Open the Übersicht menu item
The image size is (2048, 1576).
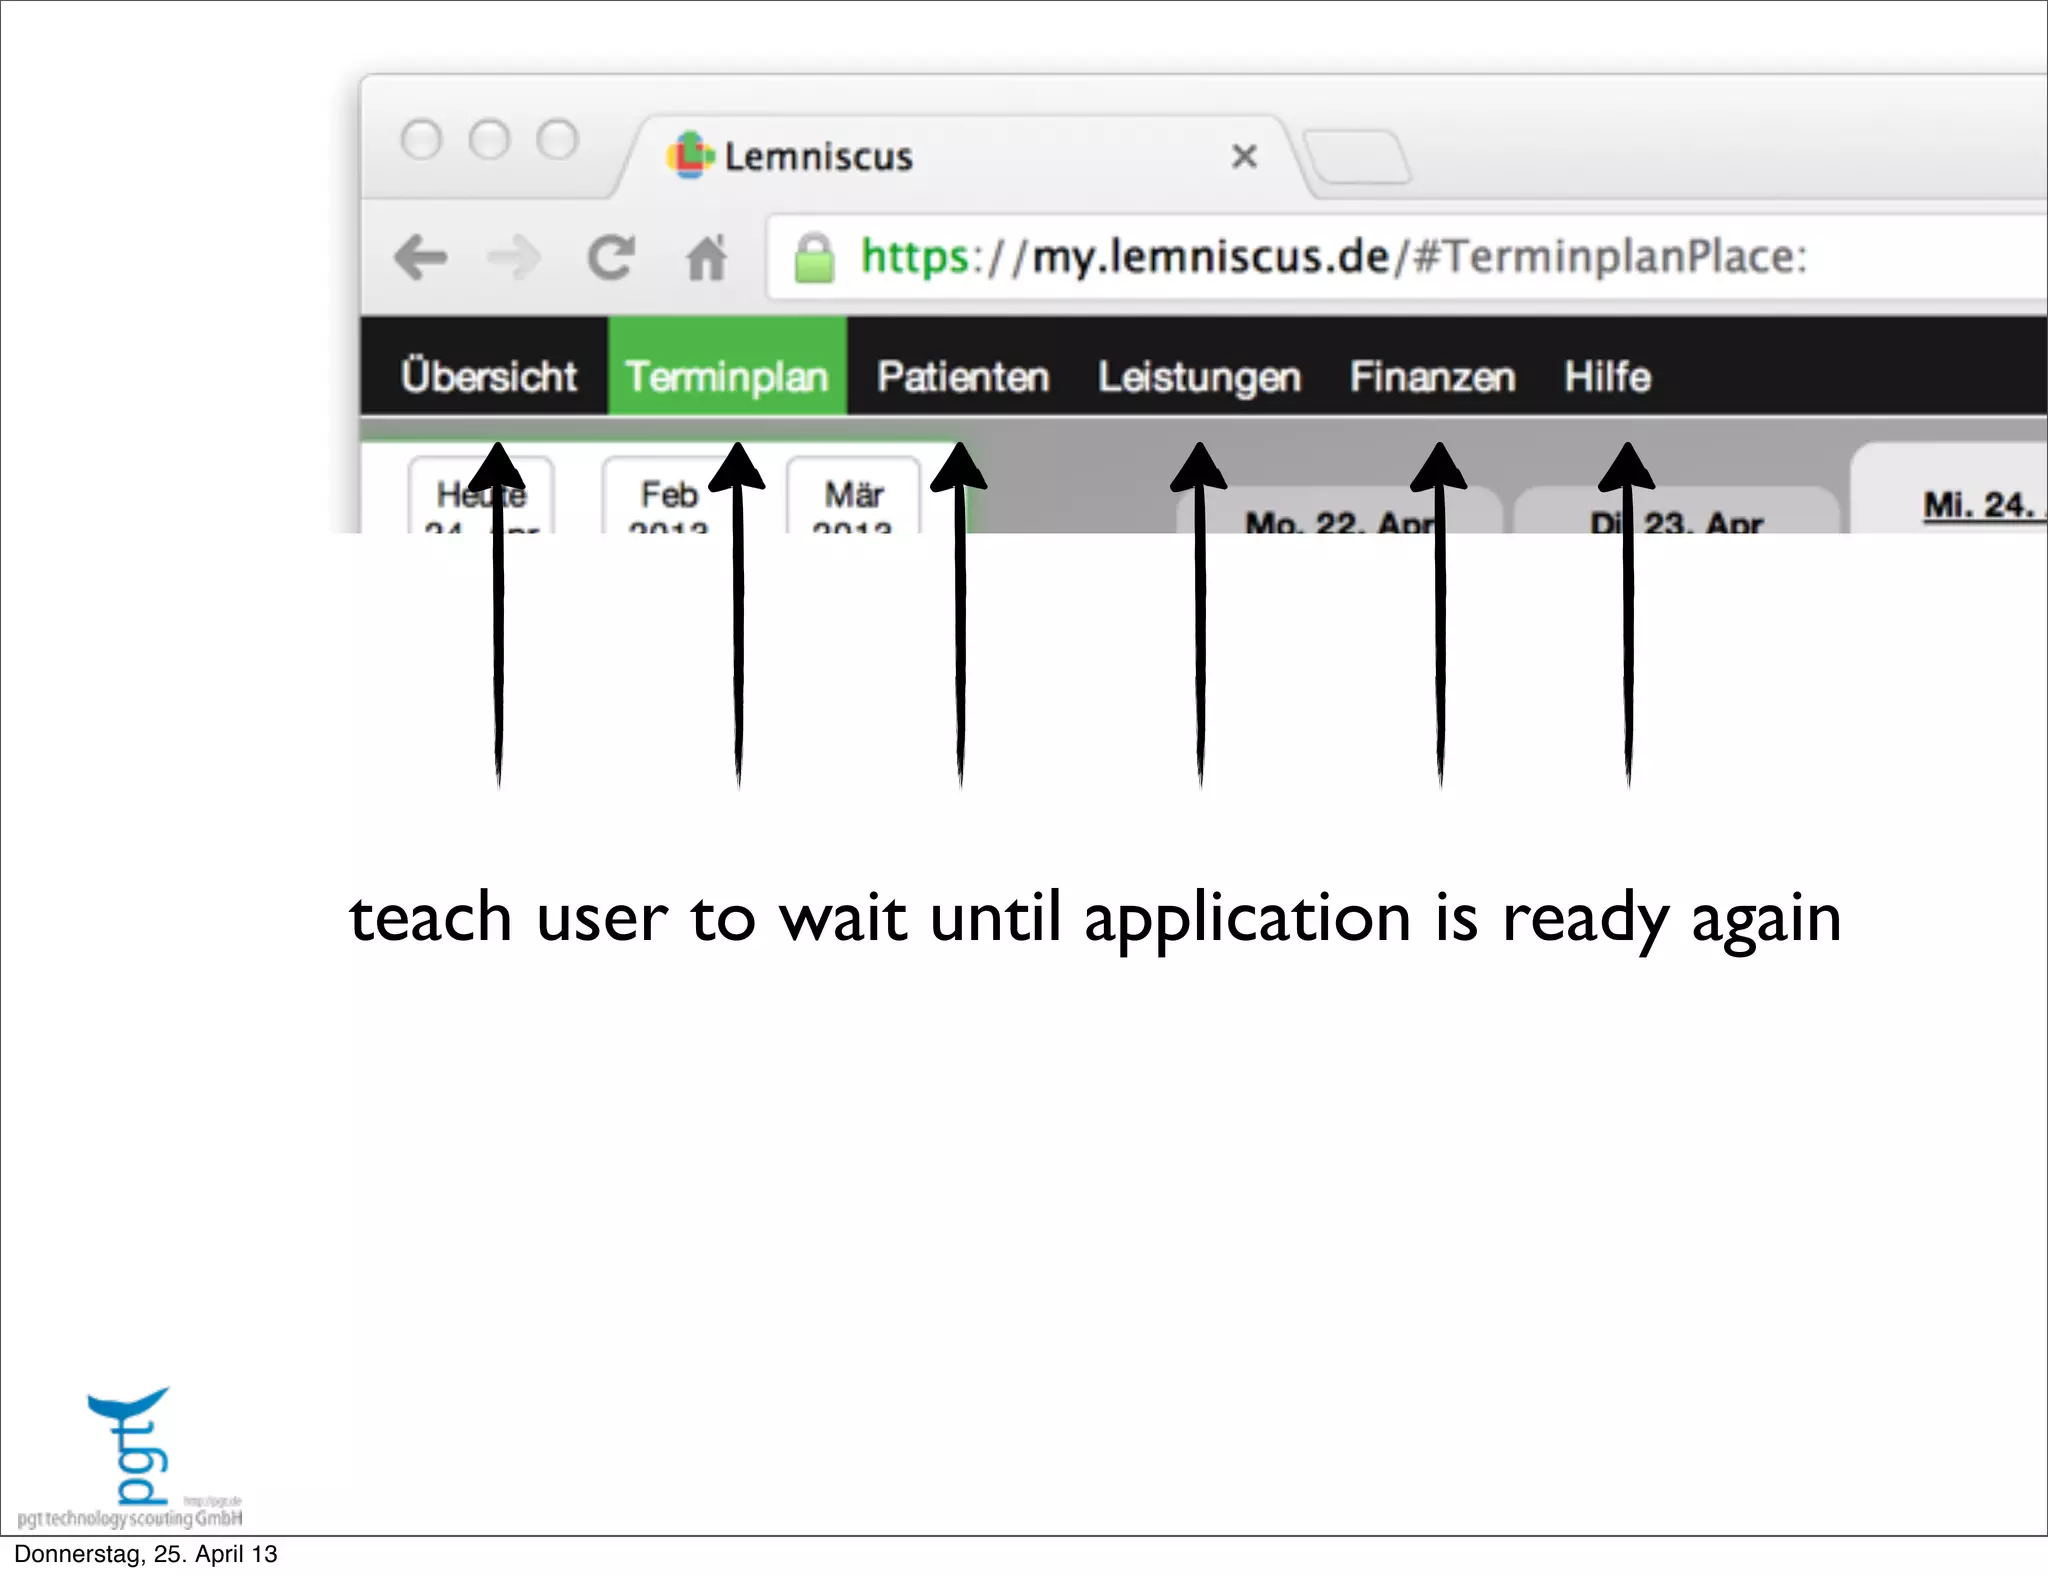[x=488, y=376]
